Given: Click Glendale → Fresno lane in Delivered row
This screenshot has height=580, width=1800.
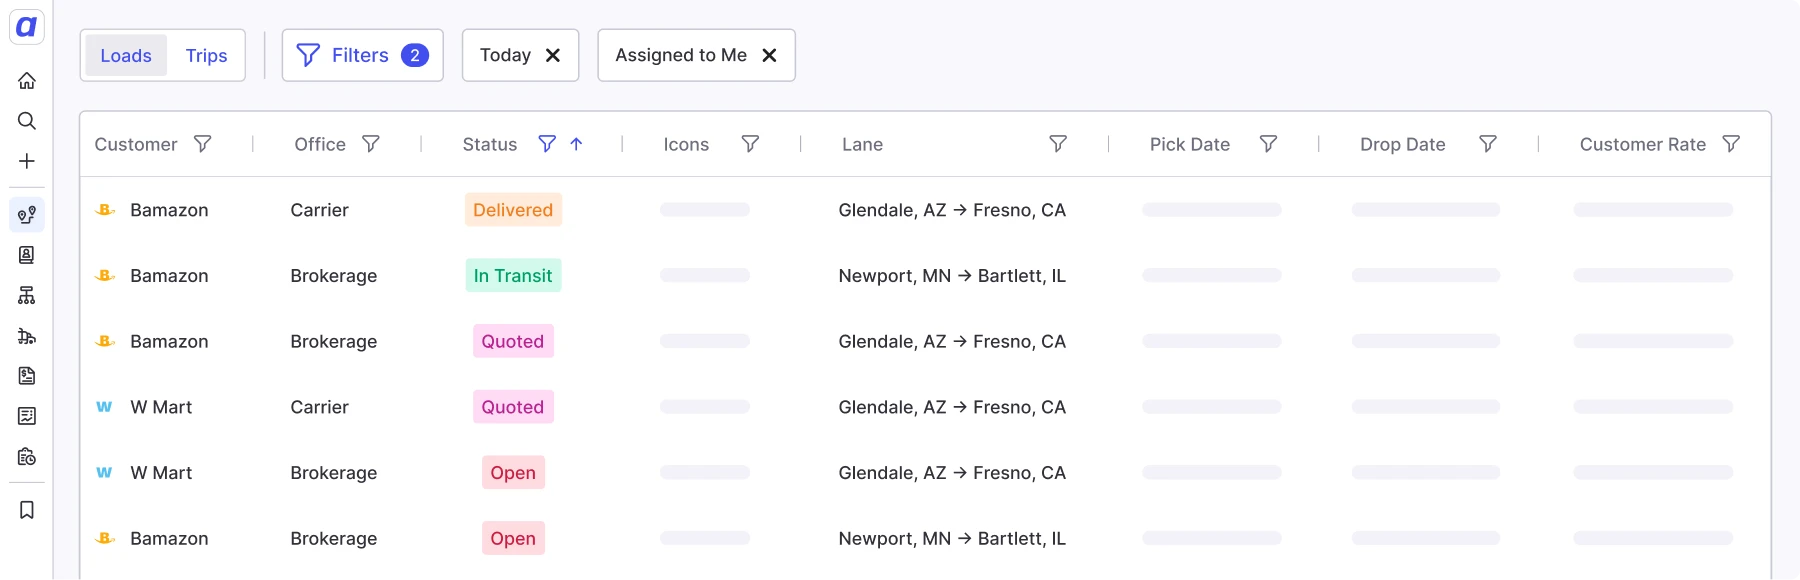Looking at the screenshot, I should 952,210.
